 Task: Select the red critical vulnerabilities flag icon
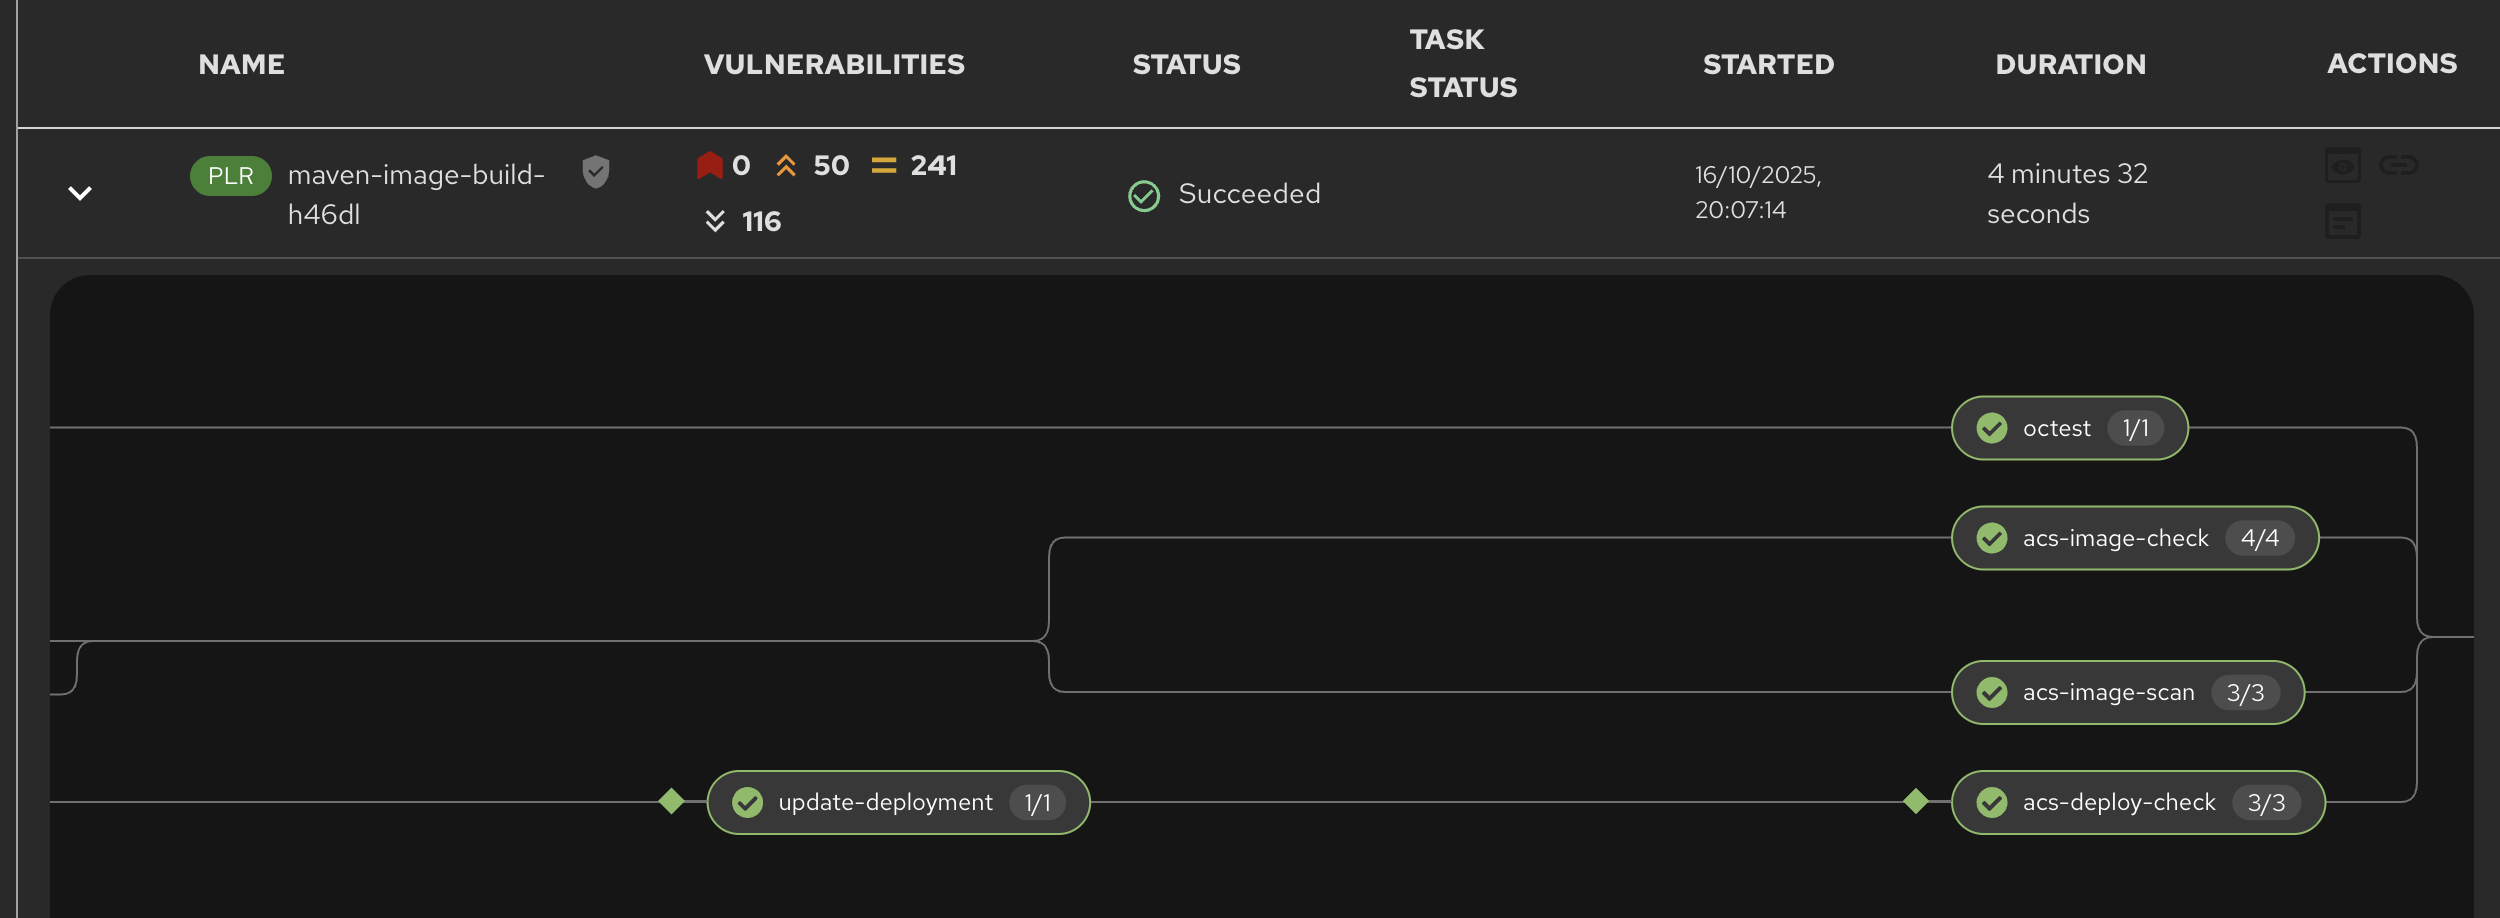709,165
